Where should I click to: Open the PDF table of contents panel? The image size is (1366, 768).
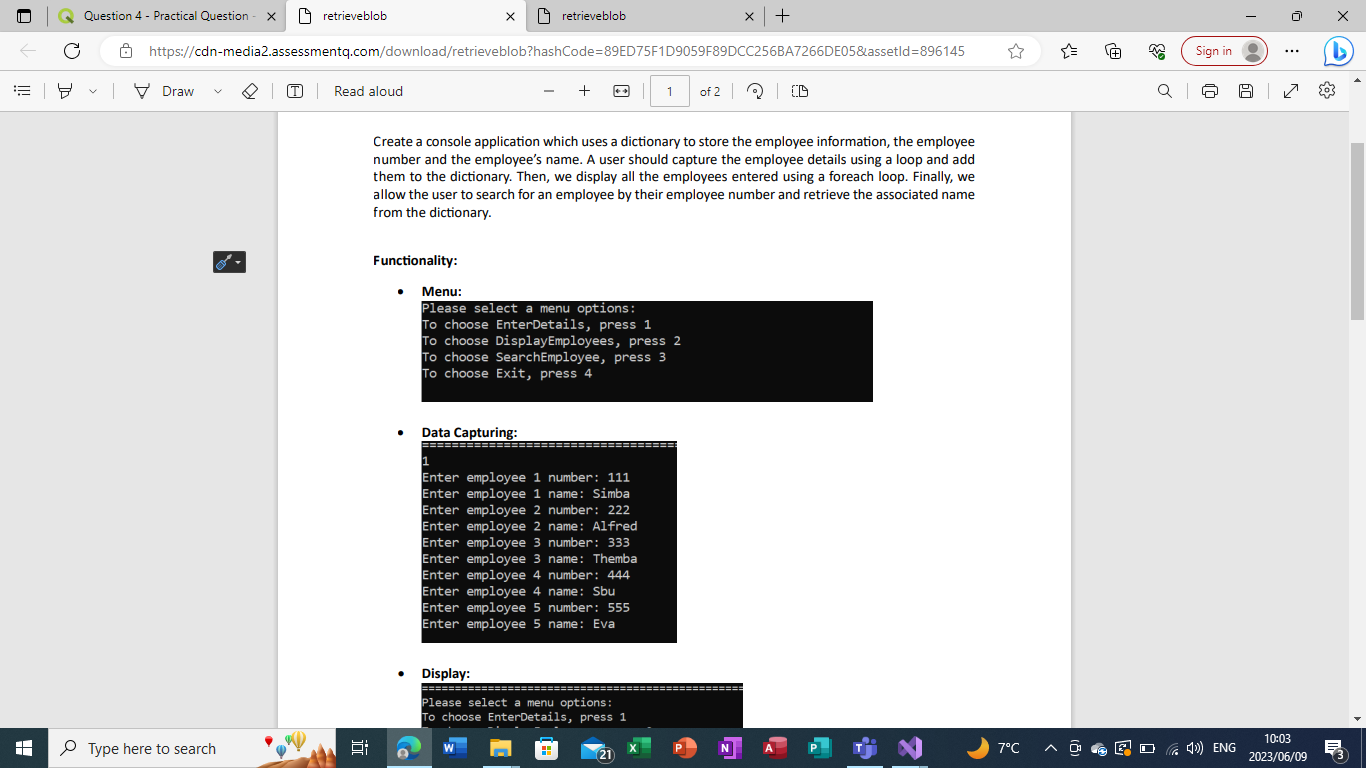22,90
